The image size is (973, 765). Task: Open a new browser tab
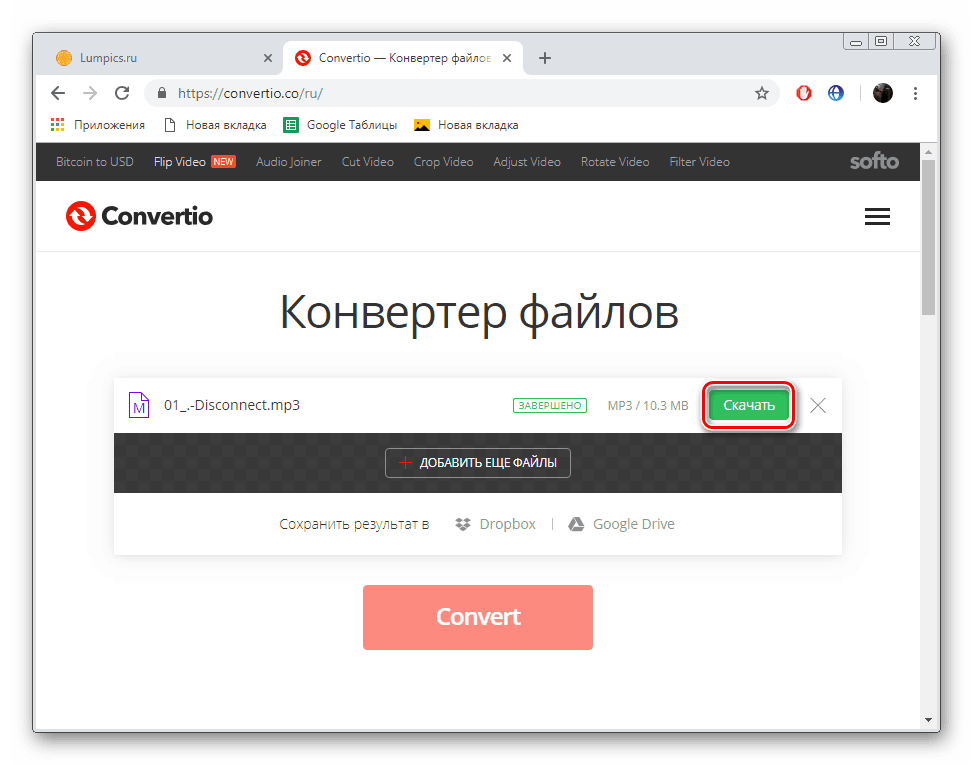point(545,58)
